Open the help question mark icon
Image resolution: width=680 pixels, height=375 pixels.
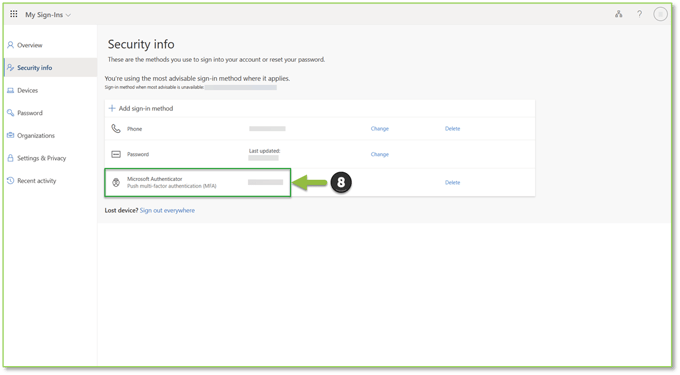[x=639, y=14]
